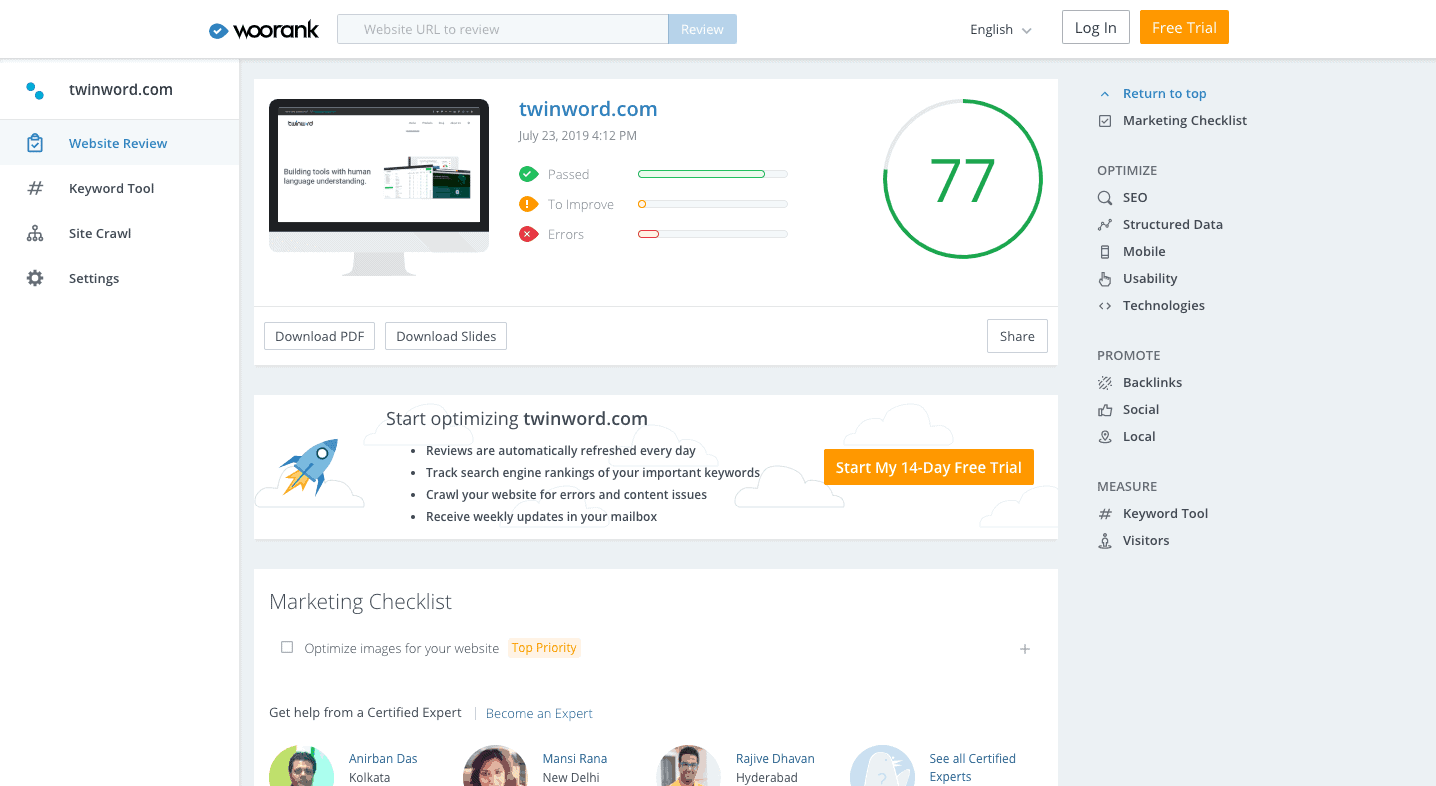Click the Social thumbs-up icon
This screenshot has width=1436, height=786.
[1105, 410]
